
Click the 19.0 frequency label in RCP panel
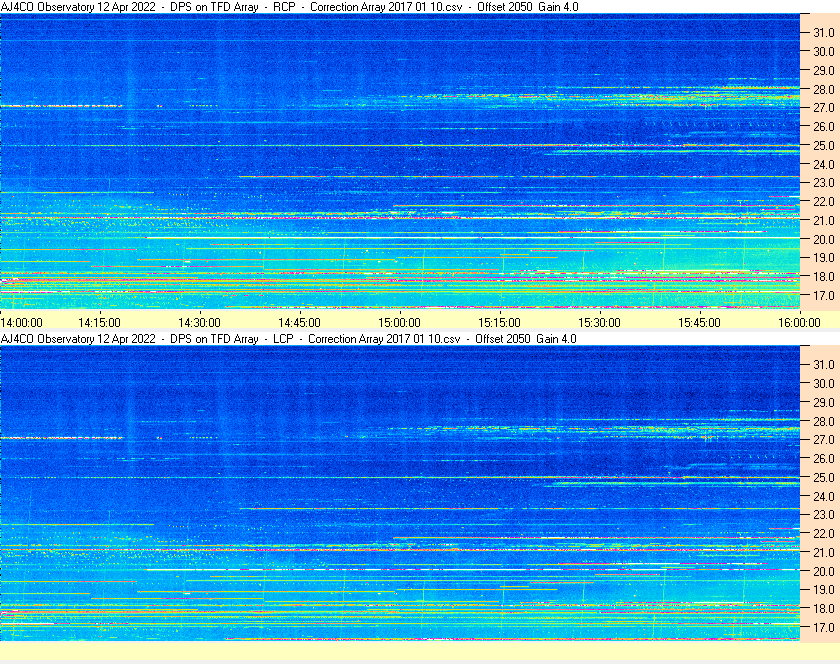tap(823, 259)
